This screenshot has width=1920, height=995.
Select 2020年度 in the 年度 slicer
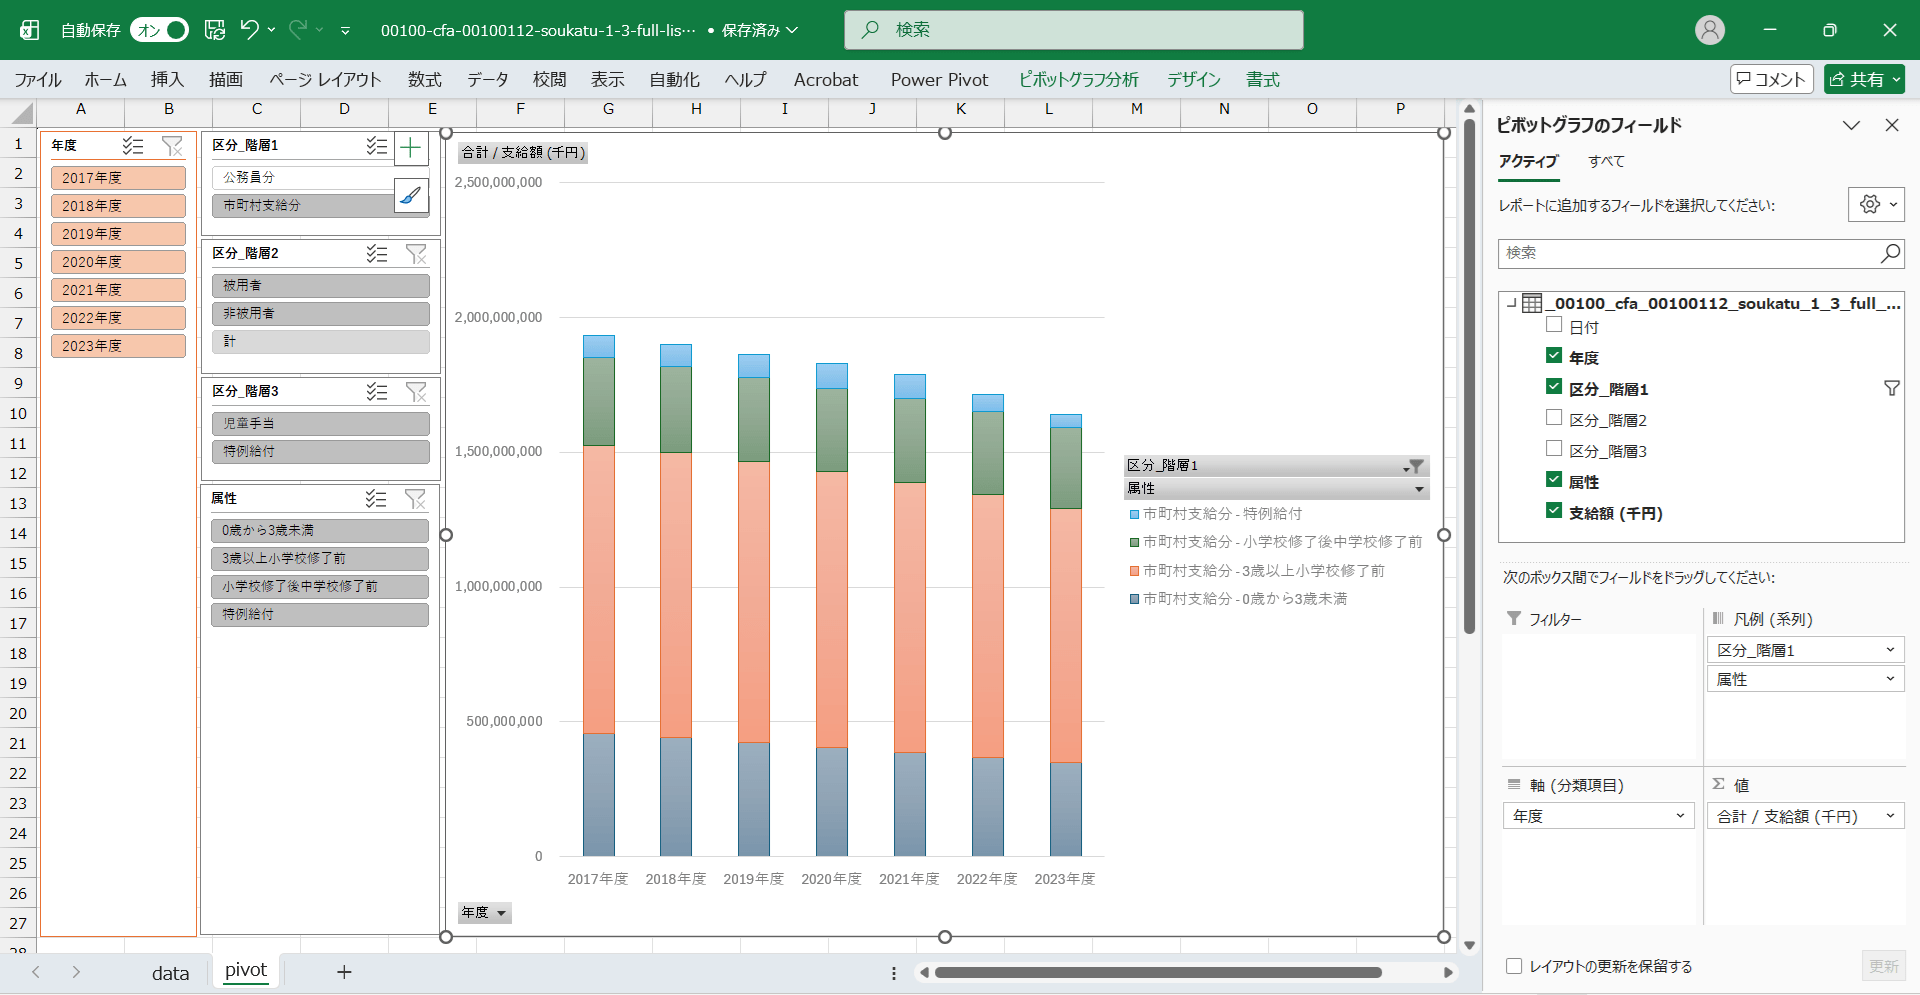point(118,262)
